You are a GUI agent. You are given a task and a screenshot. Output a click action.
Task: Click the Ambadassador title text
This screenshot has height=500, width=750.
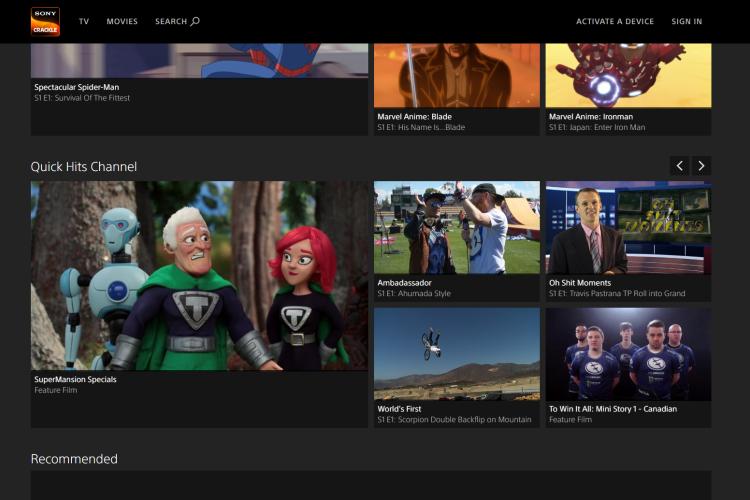[x=404, y=283]
